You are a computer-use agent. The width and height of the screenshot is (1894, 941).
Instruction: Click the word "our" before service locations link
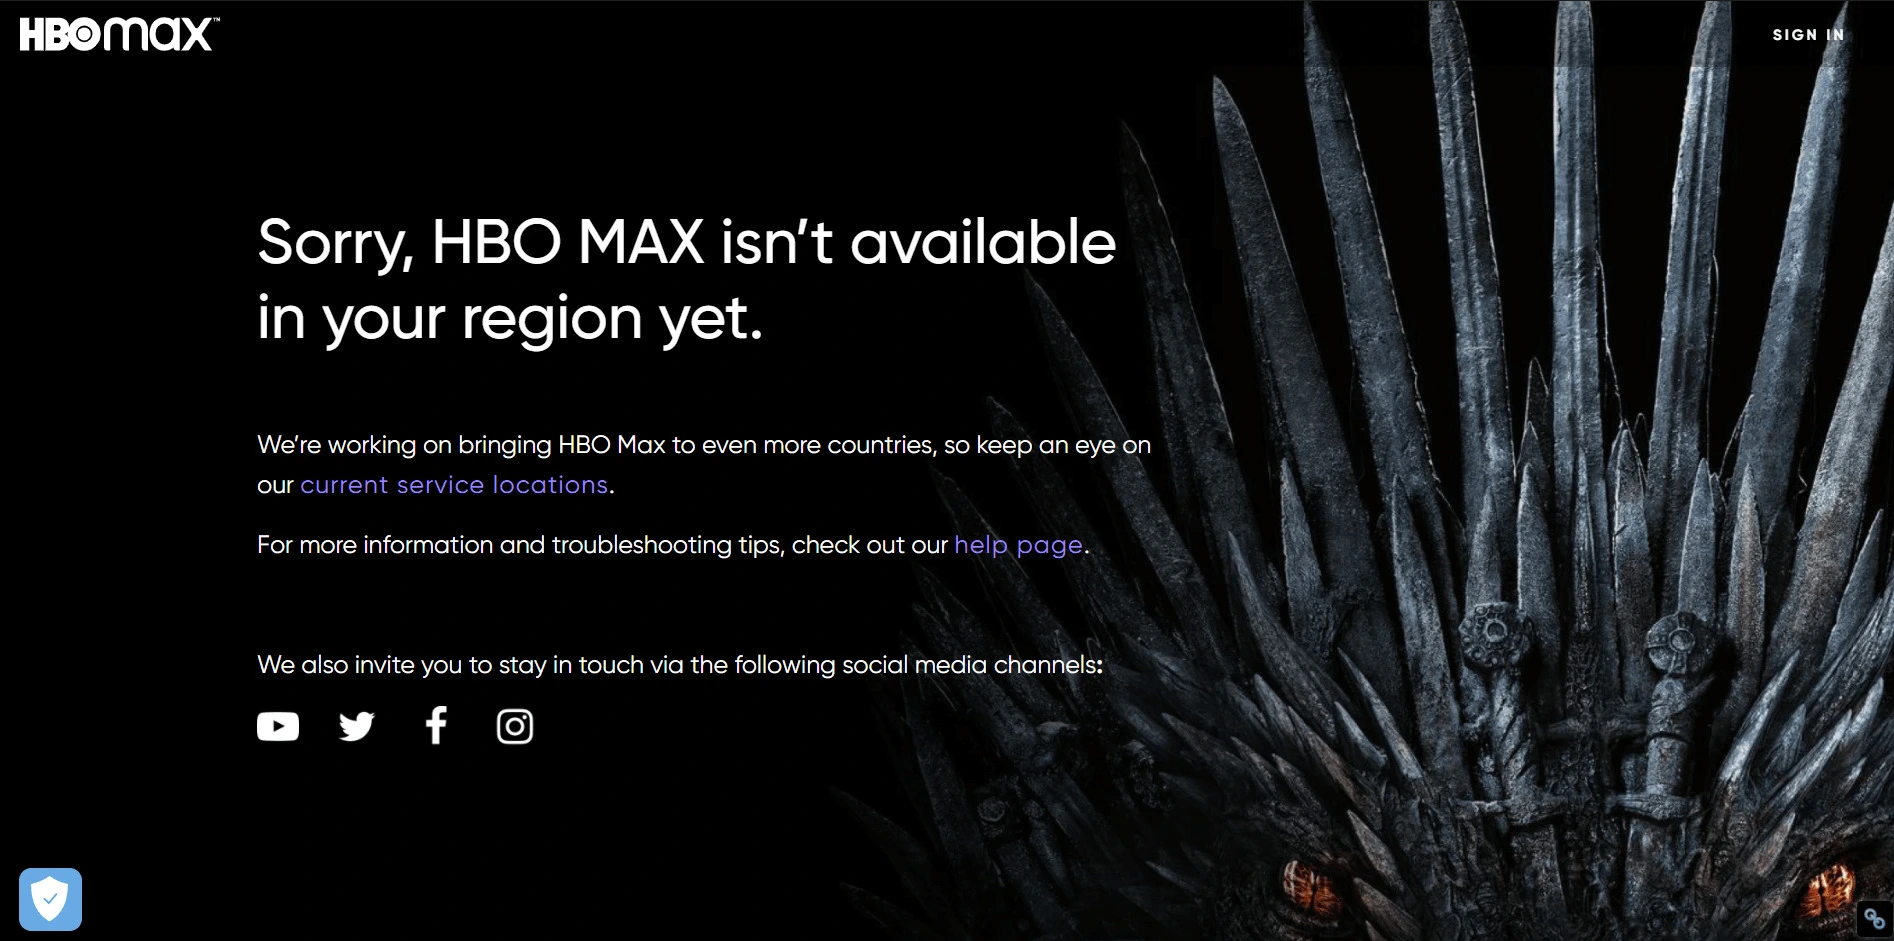pyautogui.click(x=275, y=485)
